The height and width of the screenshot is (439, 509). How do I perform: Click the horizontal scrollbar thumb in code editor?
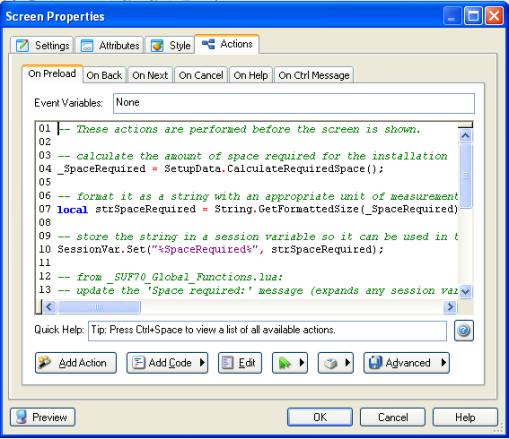[99, 307]
